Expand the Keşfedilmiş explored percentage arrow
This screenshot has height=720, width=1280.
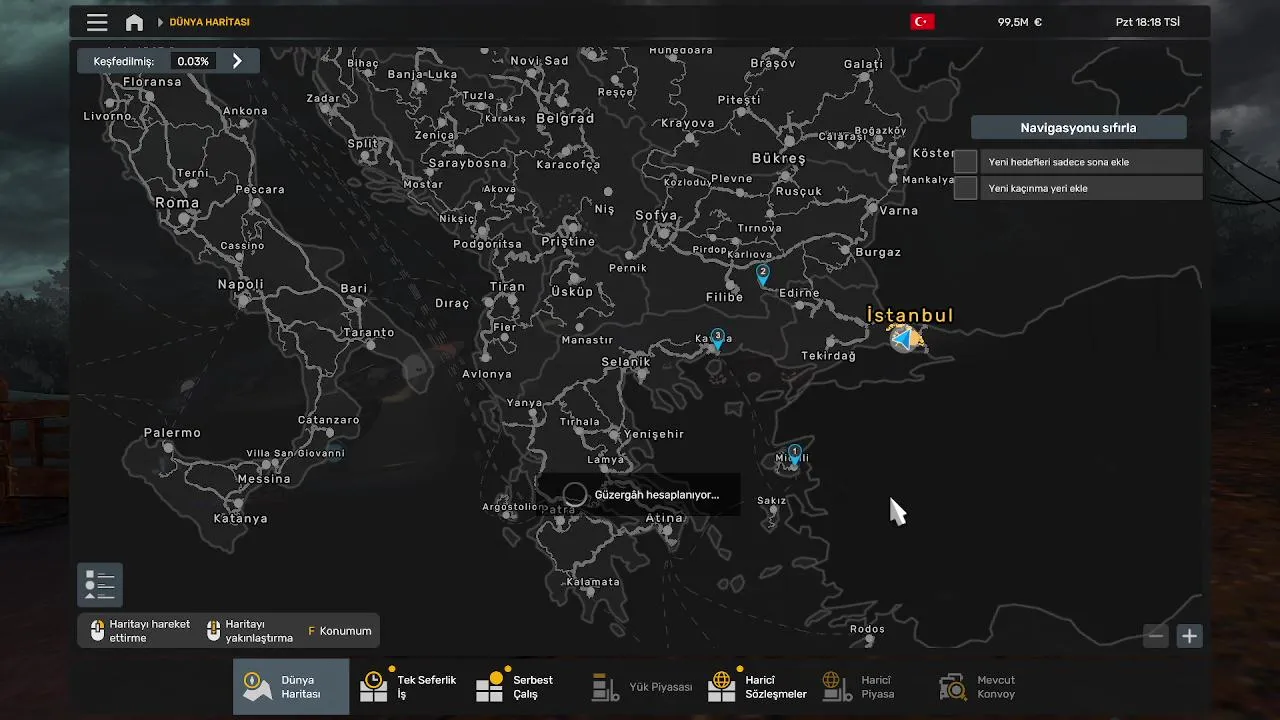[x=237, y=61]
